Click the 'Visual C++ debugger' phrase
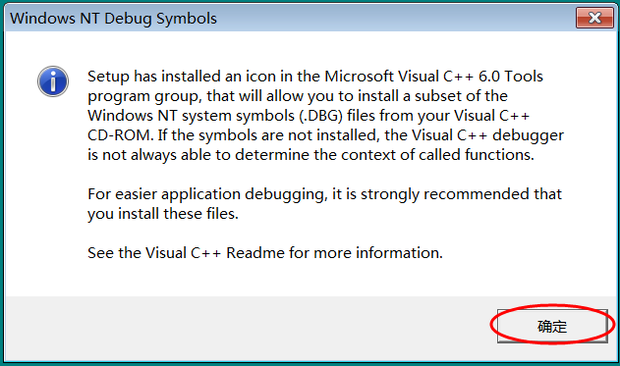The height and width of the screenshot is (366, 620). (x=488, y=135)
